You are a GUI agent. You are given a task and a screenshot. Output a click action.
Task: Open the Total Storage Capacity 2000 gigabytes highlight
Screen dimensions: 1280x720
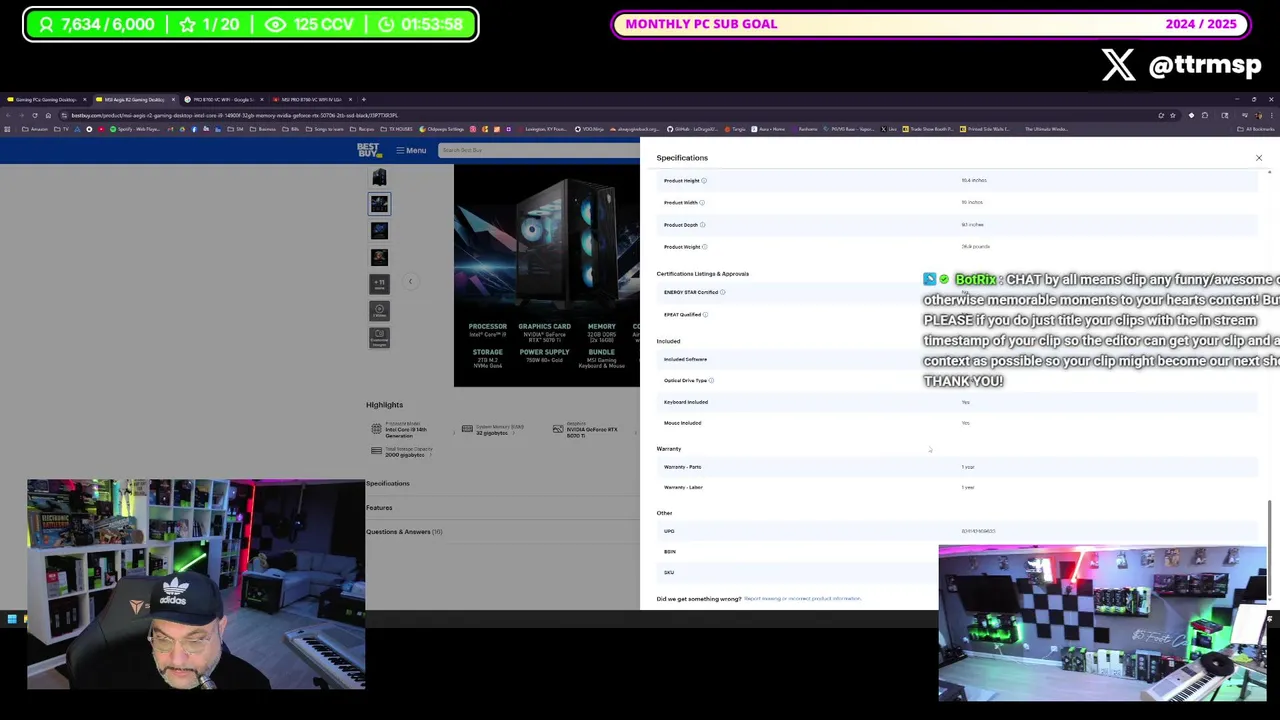[x=401, y=452]
